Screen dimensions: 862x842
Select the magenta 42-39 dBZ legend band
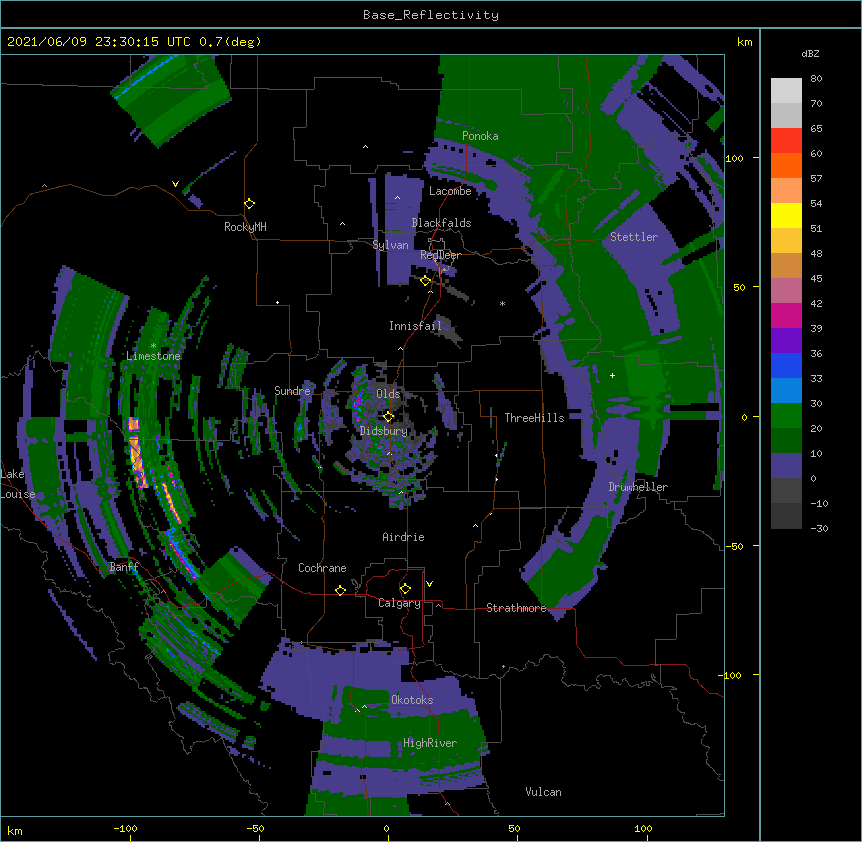coord(786,316)
